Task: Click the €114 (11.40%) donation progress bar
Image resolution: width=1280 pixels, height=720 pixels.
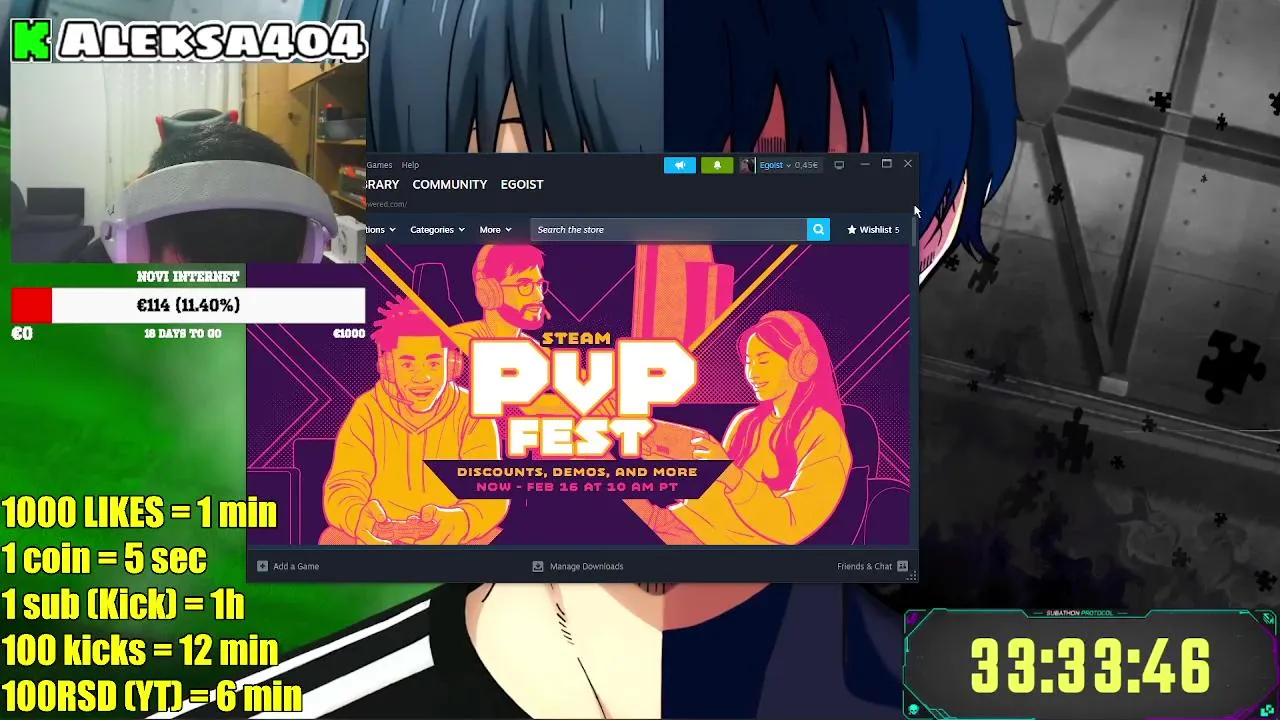Action: (188, 305)
